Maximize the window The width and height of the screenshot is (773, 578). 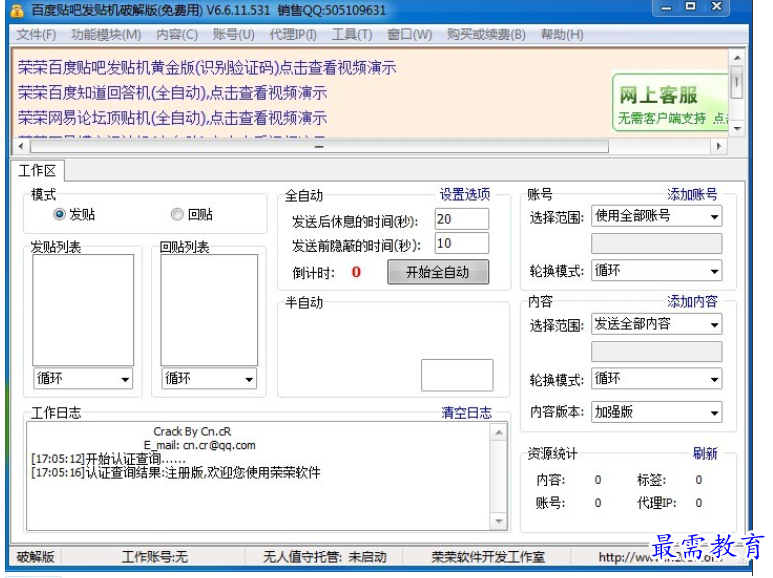[691, 7]
